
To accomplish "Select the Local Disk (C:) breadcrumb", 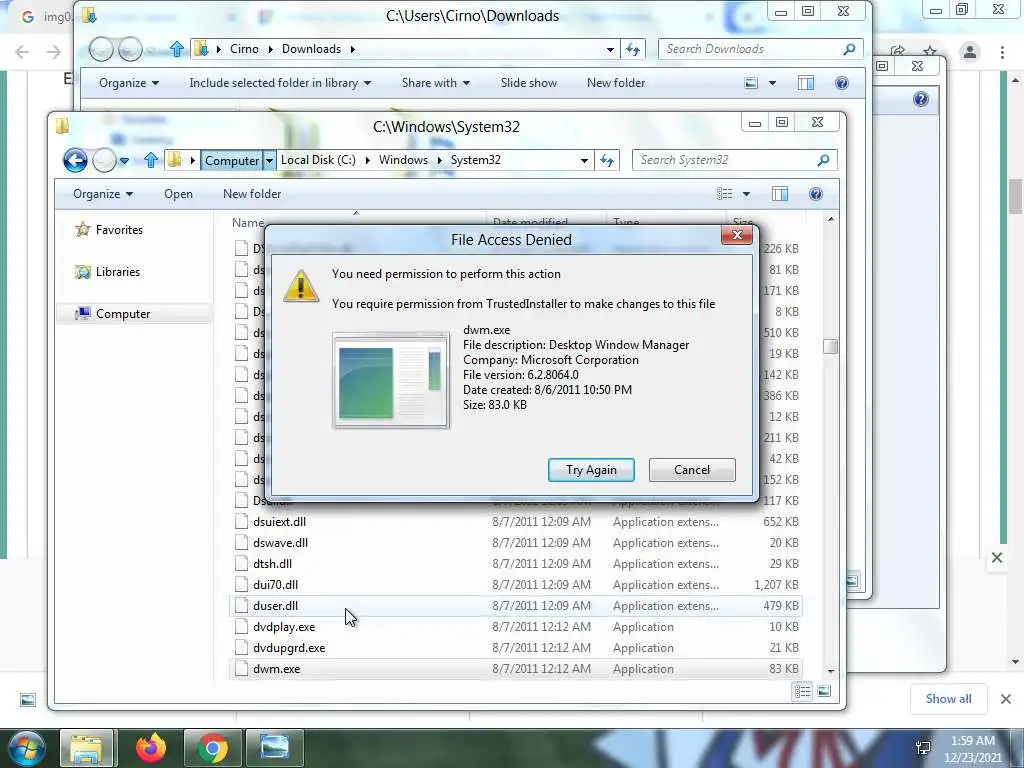I will [318, 160].
